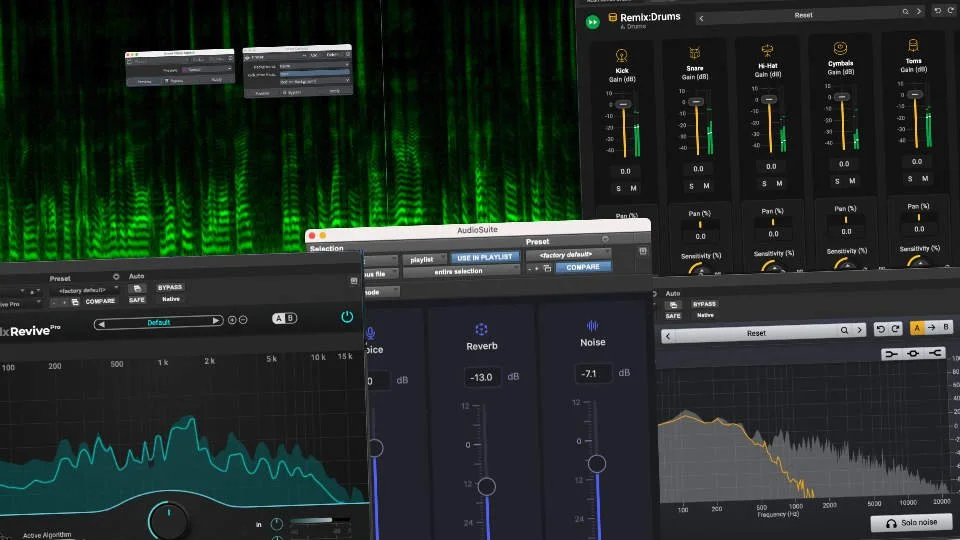Click the Snare drum icon
The height and width of the screenshot is (540, 960).
pos(694,54)
